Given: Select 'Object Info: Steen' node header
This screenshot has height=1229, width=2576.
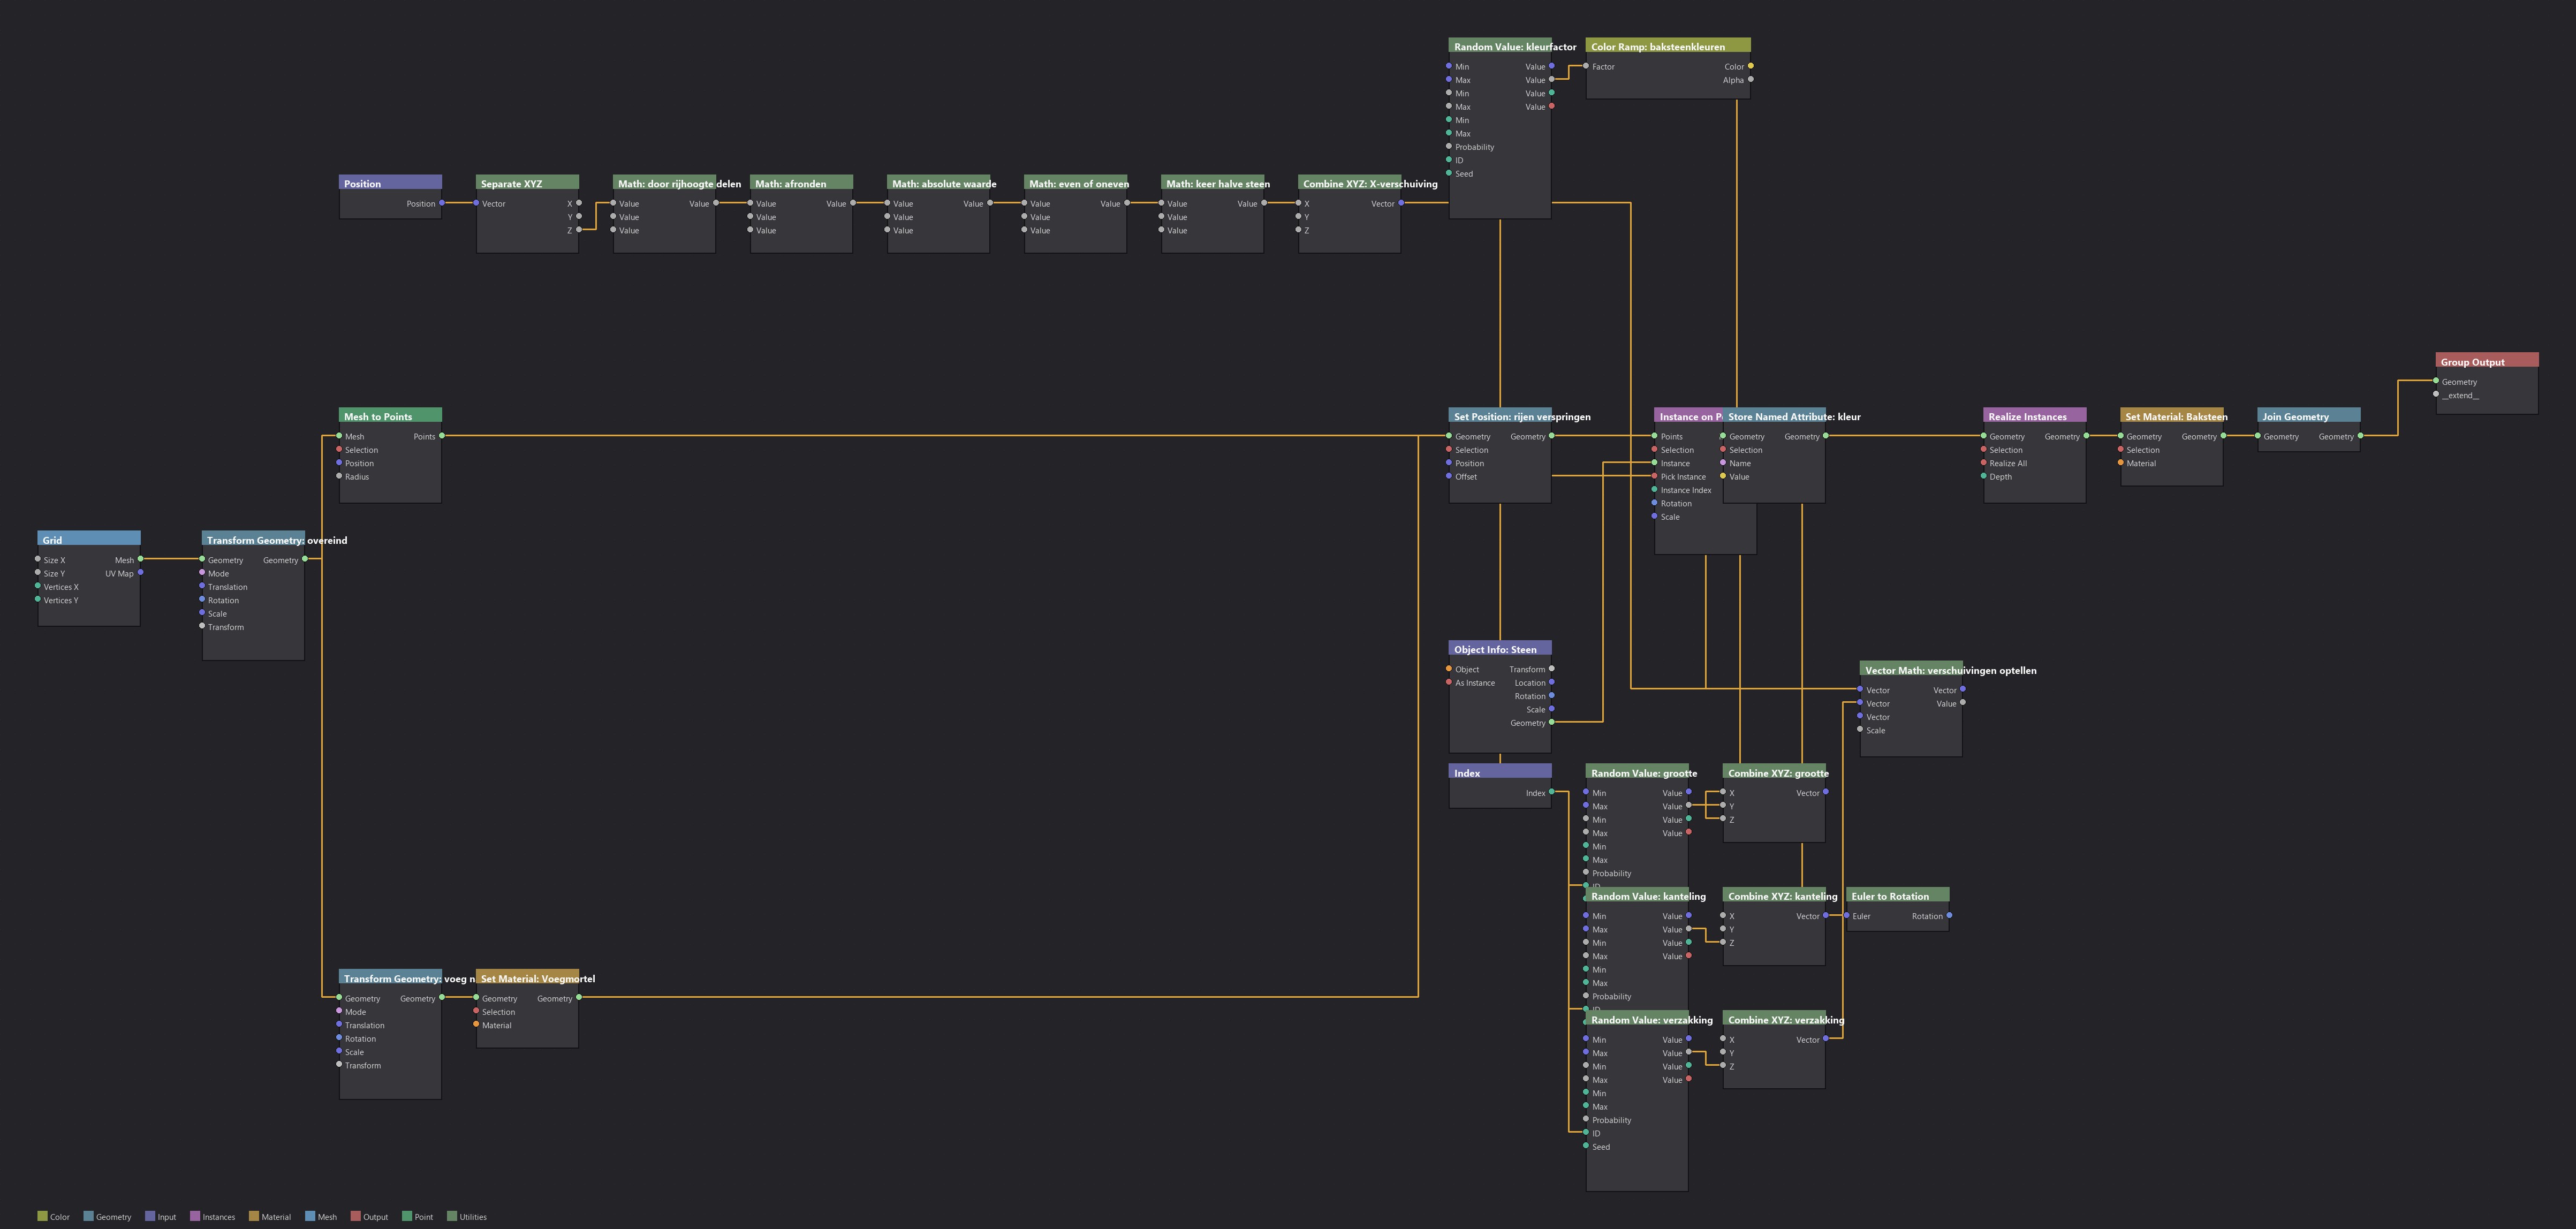Looking at the screenshot, I should [1500, 649].
